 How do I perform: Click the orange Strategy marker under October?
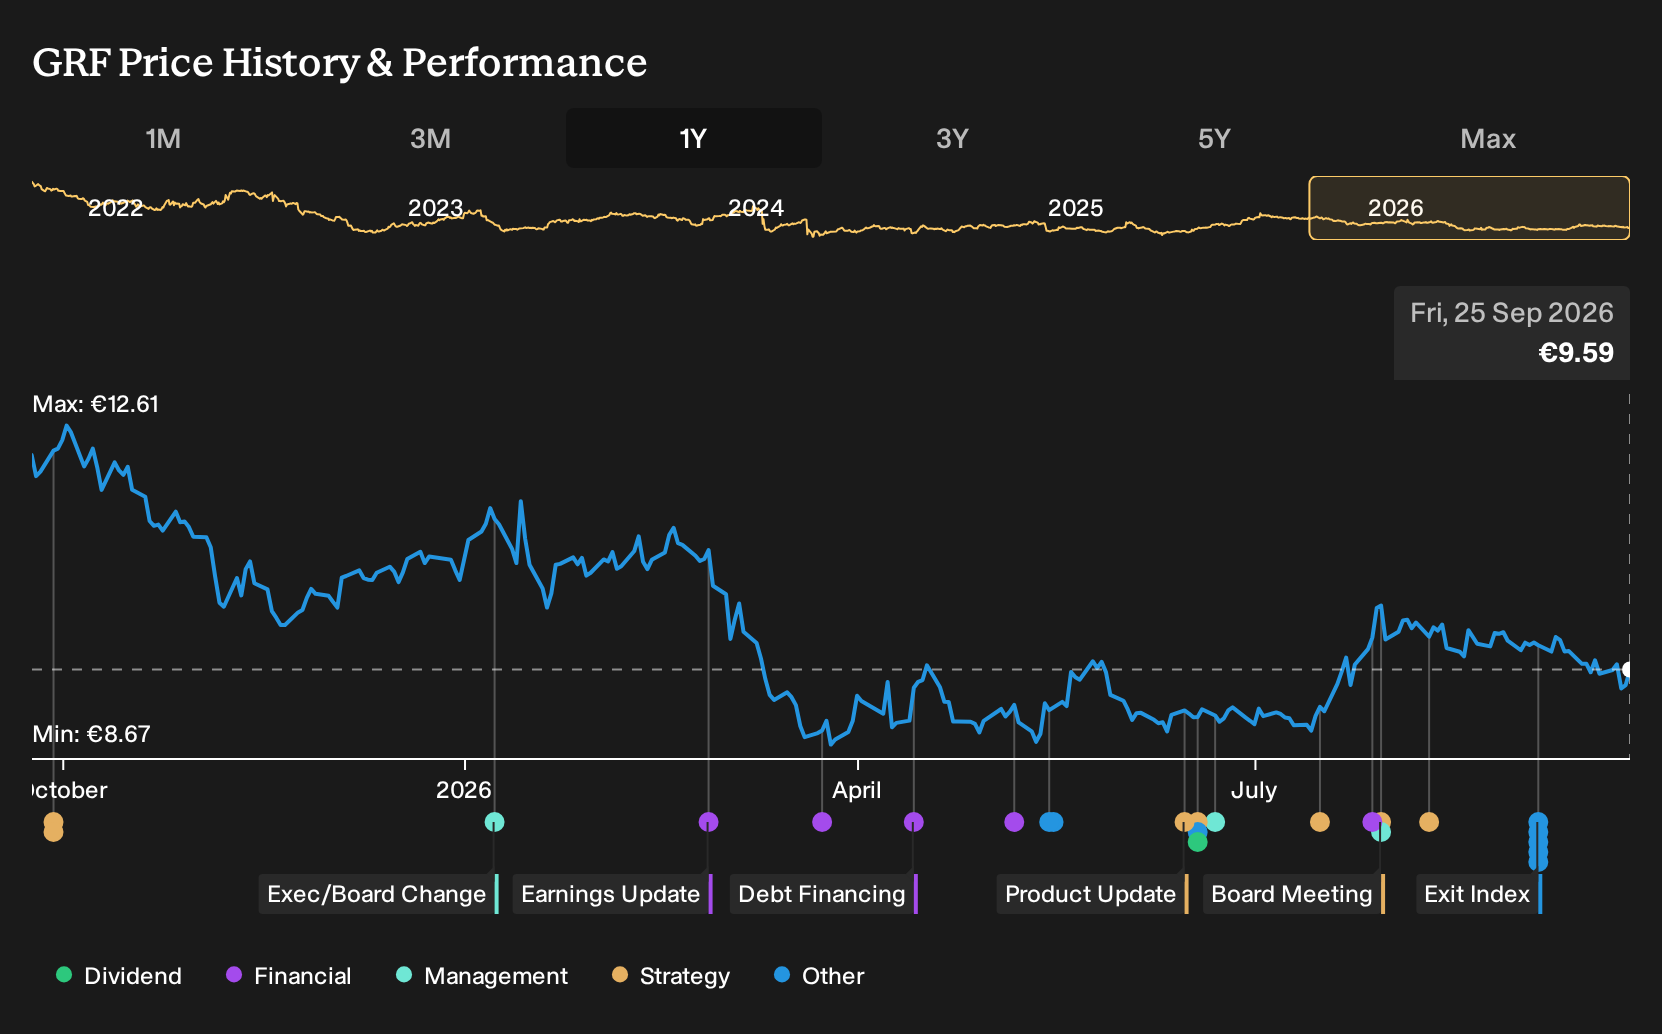(x=53, y=826)
